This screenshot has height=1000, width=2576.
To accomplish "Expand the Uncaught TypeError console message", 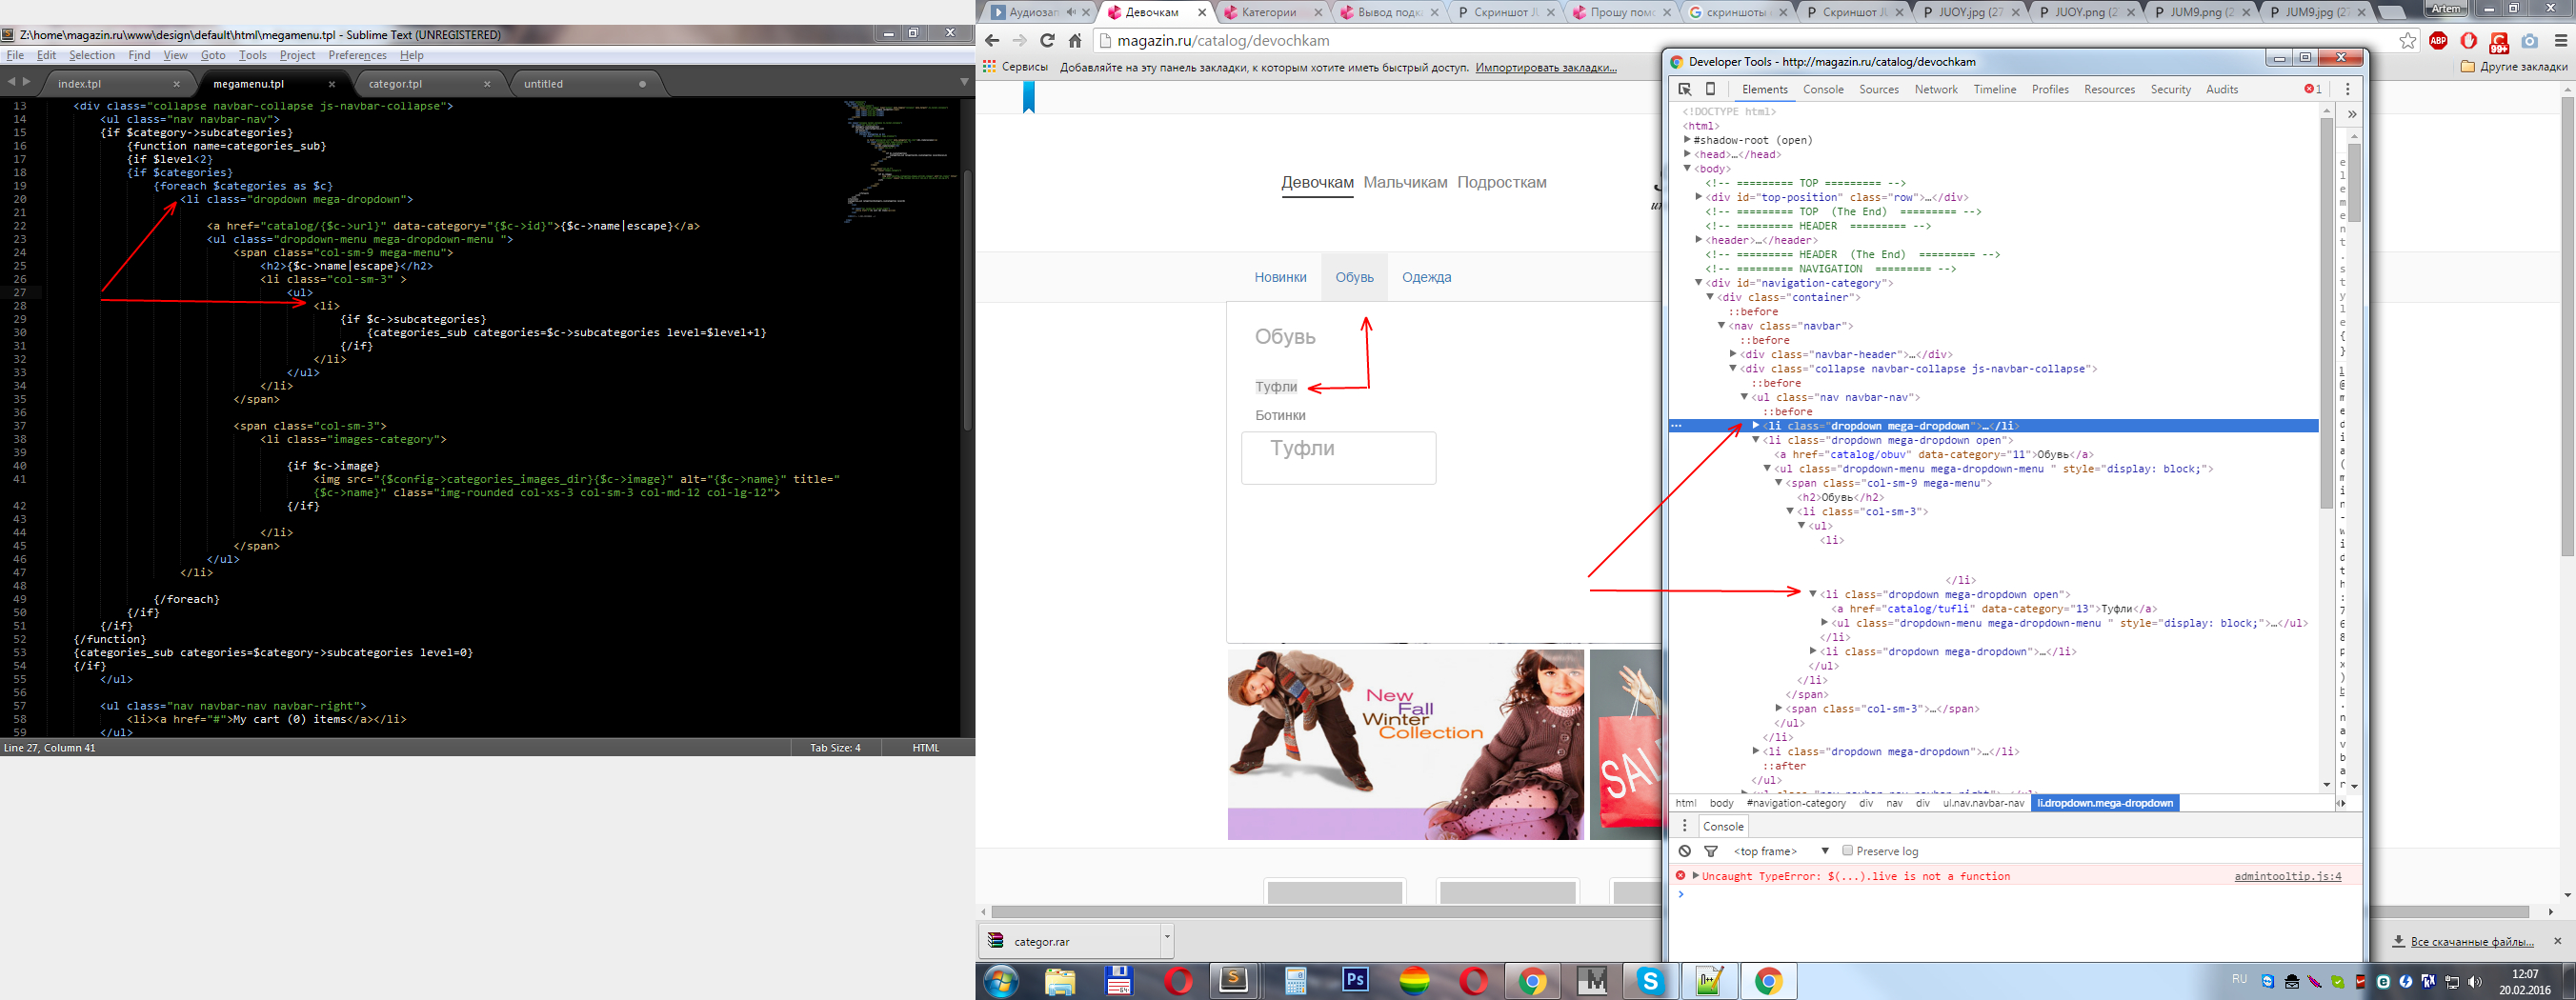I will 1696,876.
